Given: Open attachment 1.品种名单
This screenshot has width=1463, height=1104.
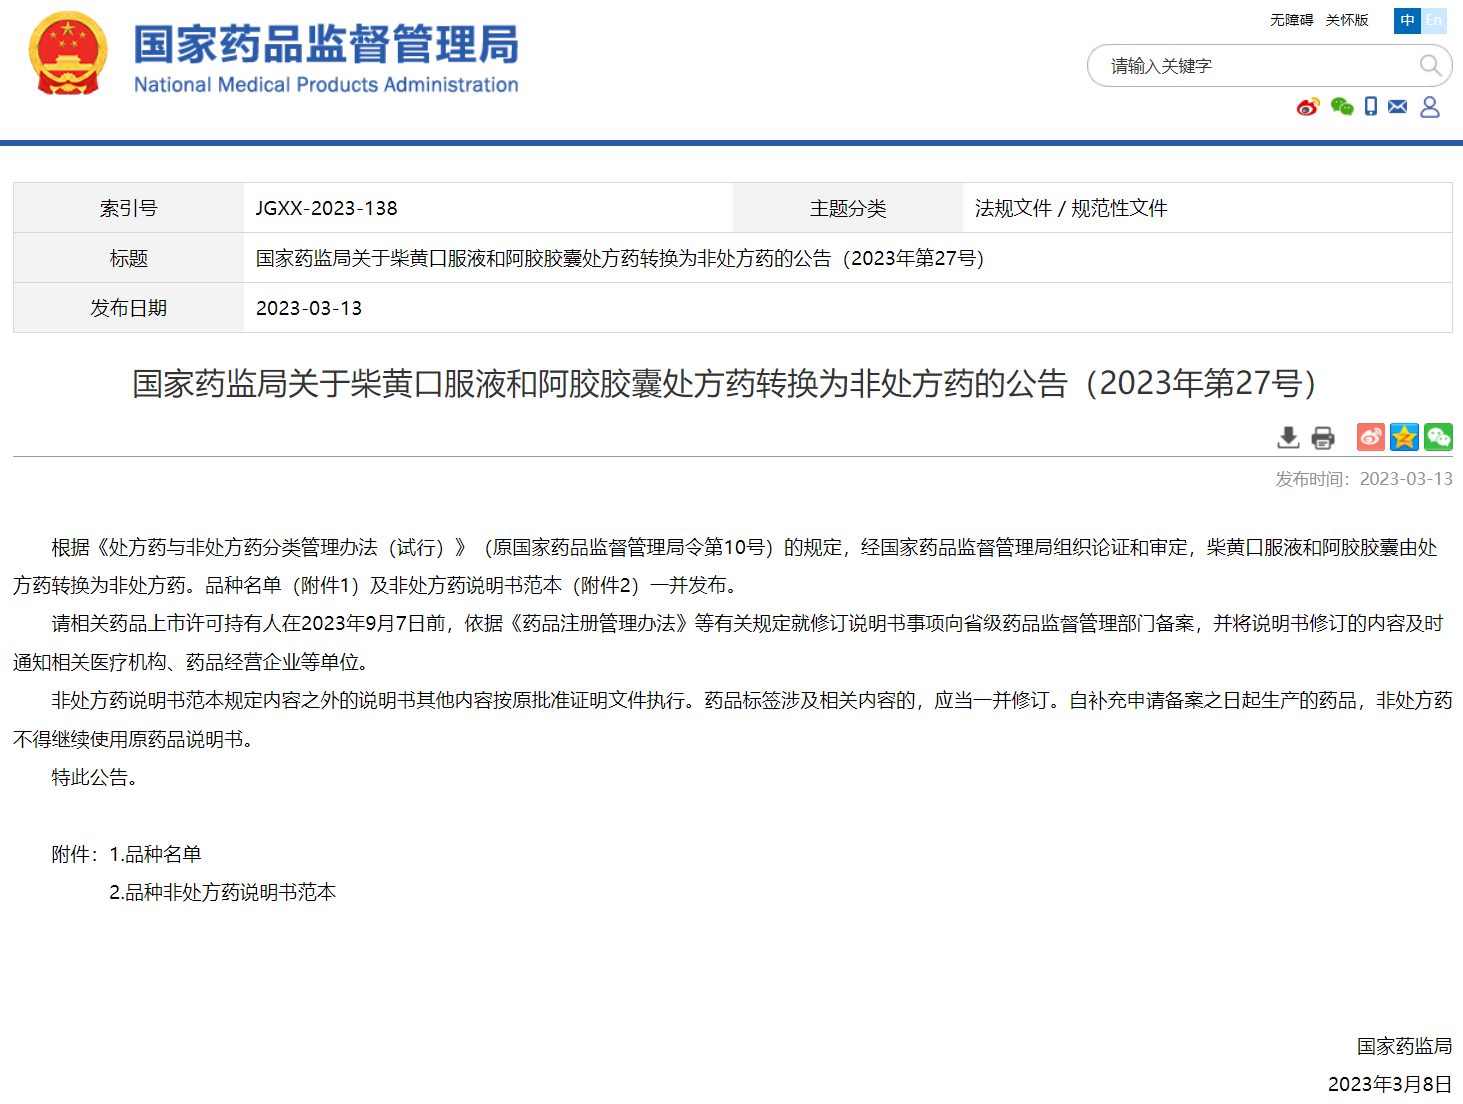Looking at the screenshot, I should coord(155,854).
